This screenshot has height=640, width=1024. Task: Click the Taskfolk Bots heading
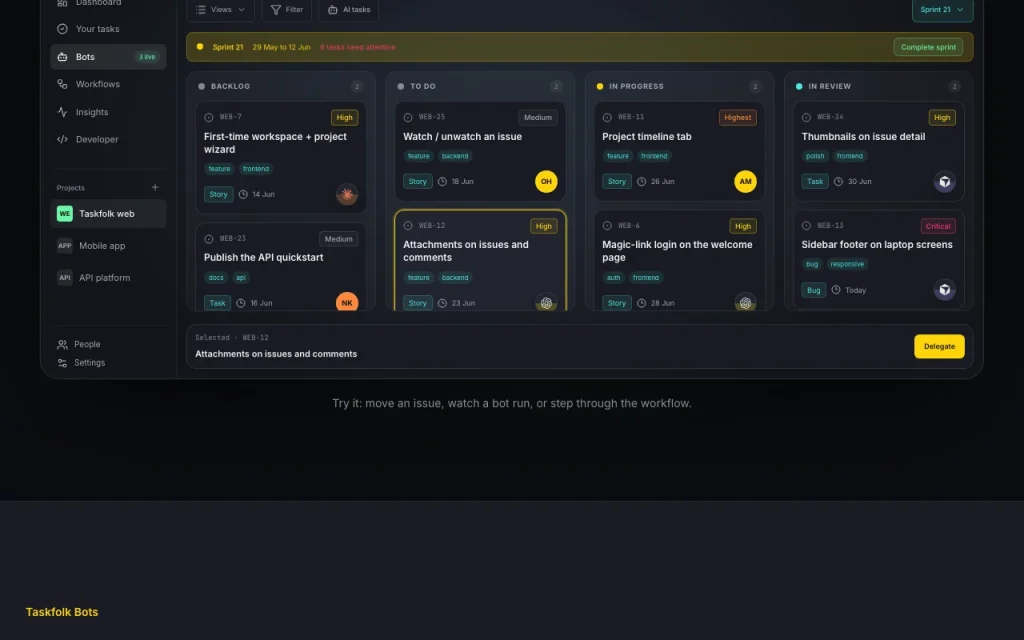click(62, 612)
